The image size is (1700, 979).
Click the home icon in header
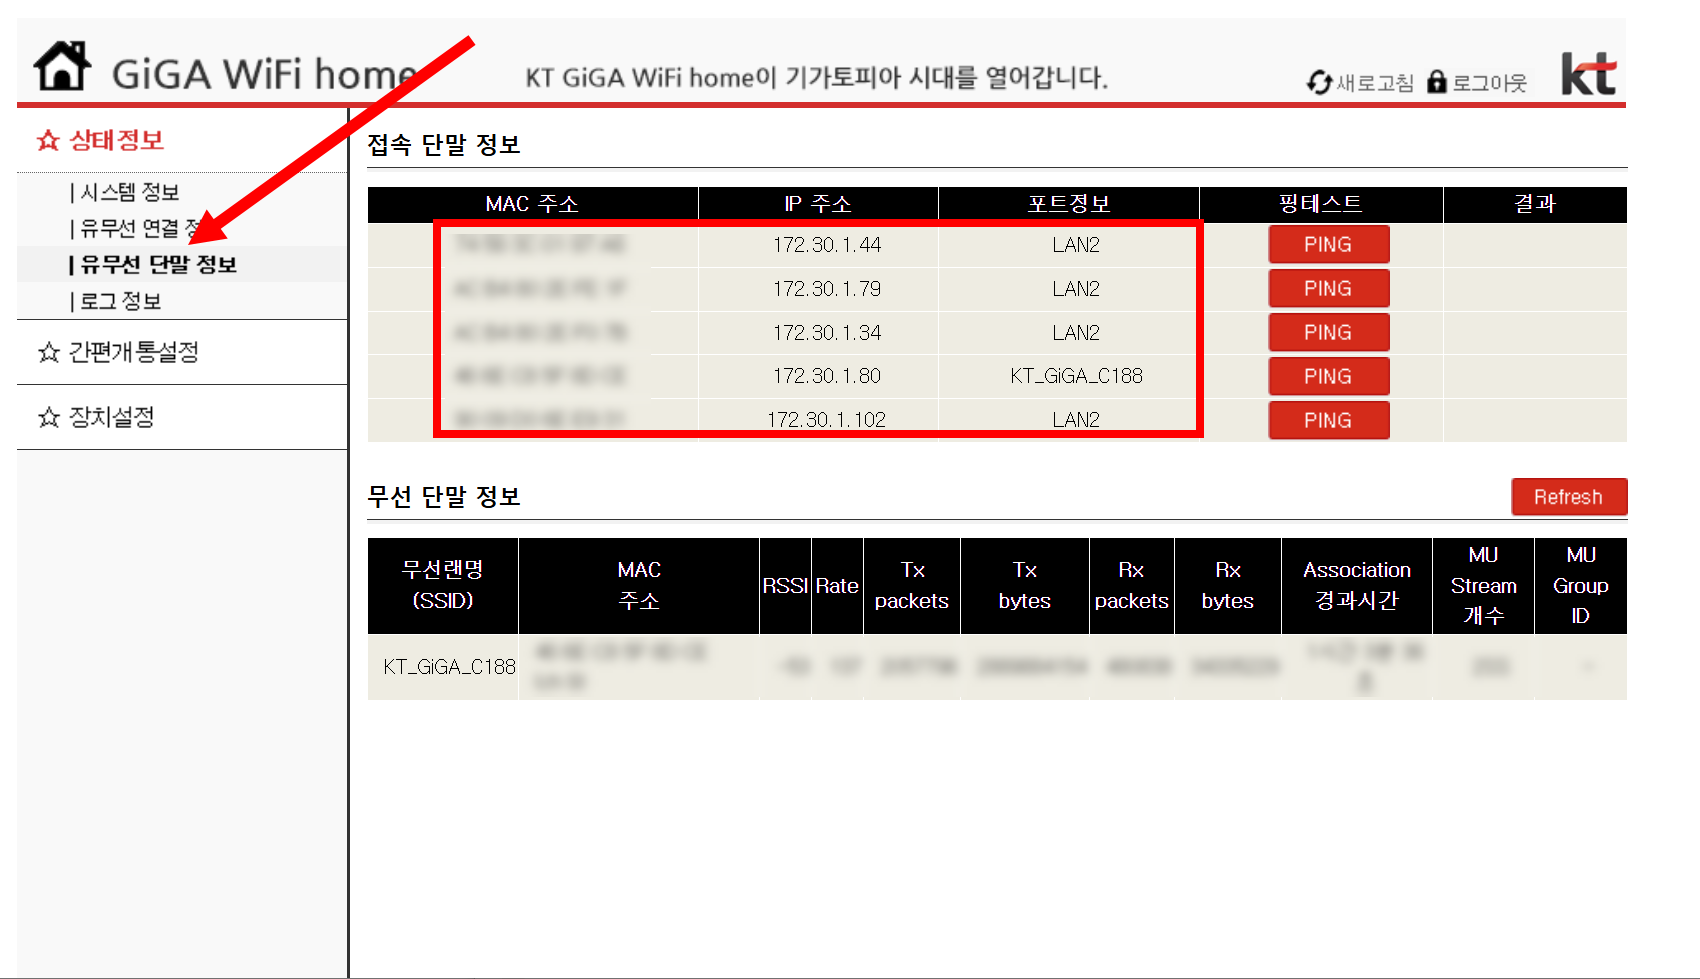[x=62, y=66]
